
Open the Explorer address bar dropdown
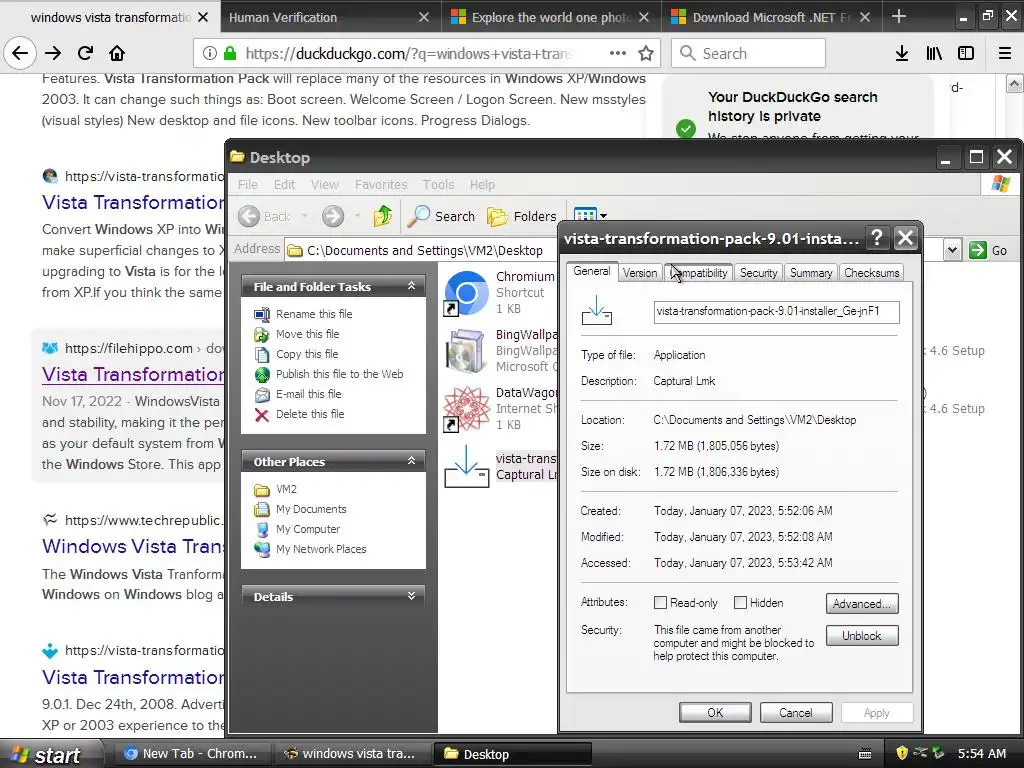(x=952, y=250)
